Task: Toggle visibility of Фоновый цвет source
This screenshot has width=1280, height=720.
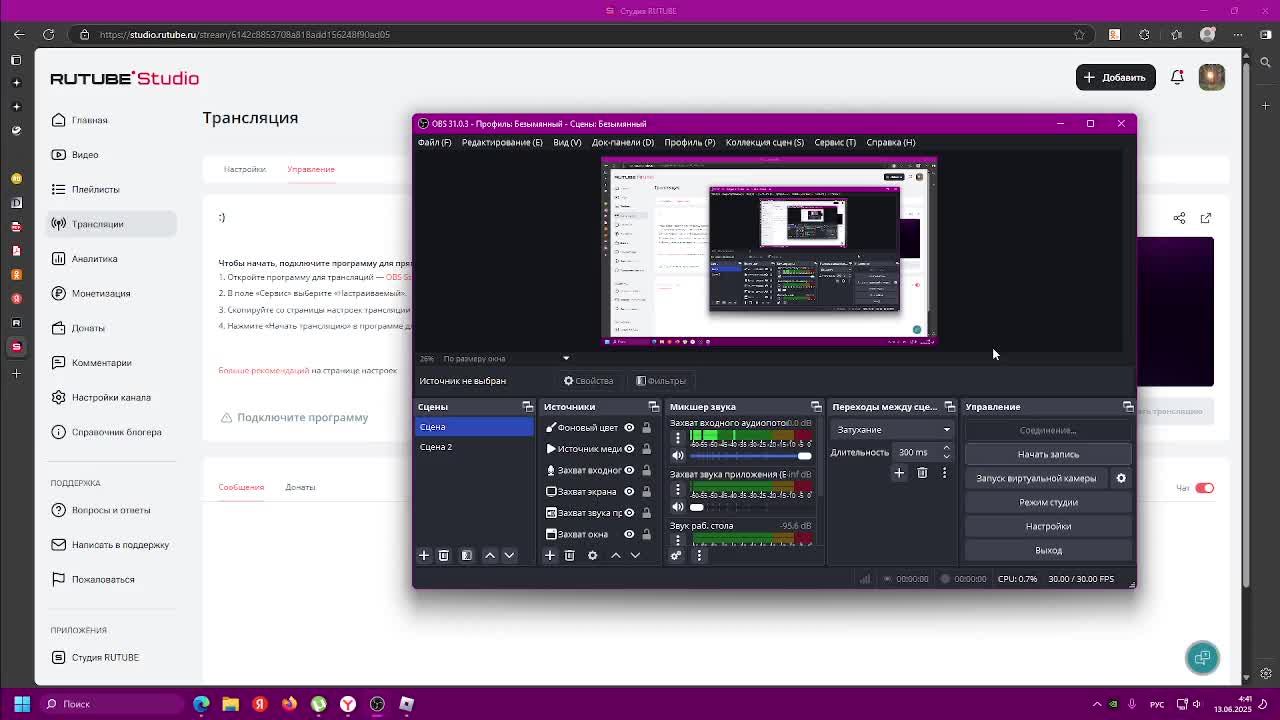Action: 629,428
